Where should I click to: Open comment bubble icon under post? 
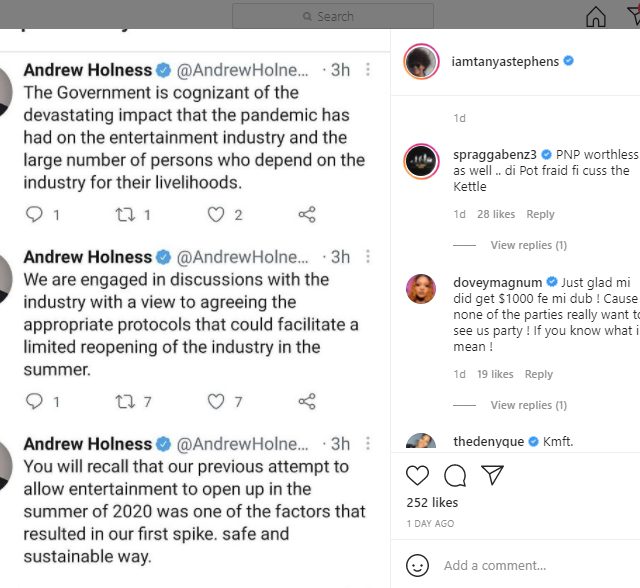coord(455,474)
